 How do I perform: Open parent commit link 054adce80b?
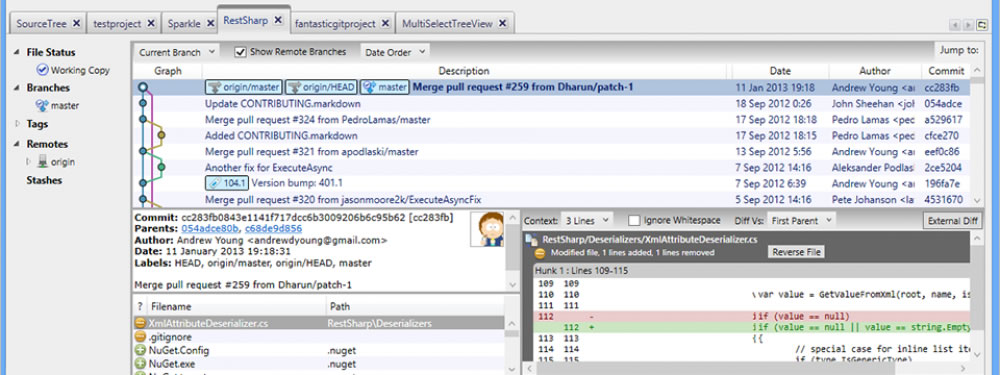(x=210, y=228)
